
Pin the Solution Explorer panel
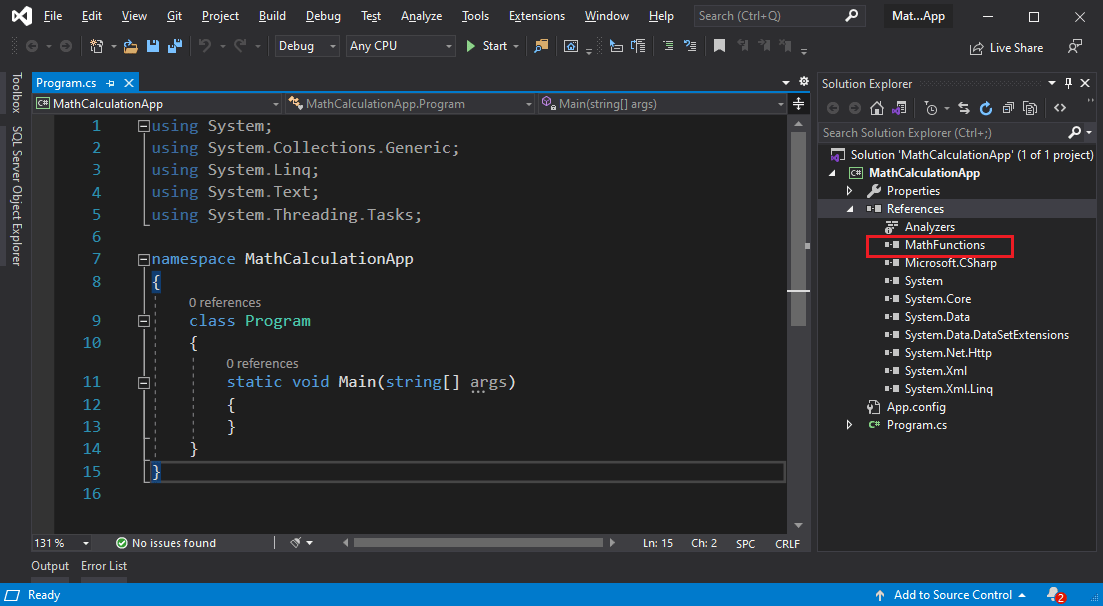pos(1069,83)
